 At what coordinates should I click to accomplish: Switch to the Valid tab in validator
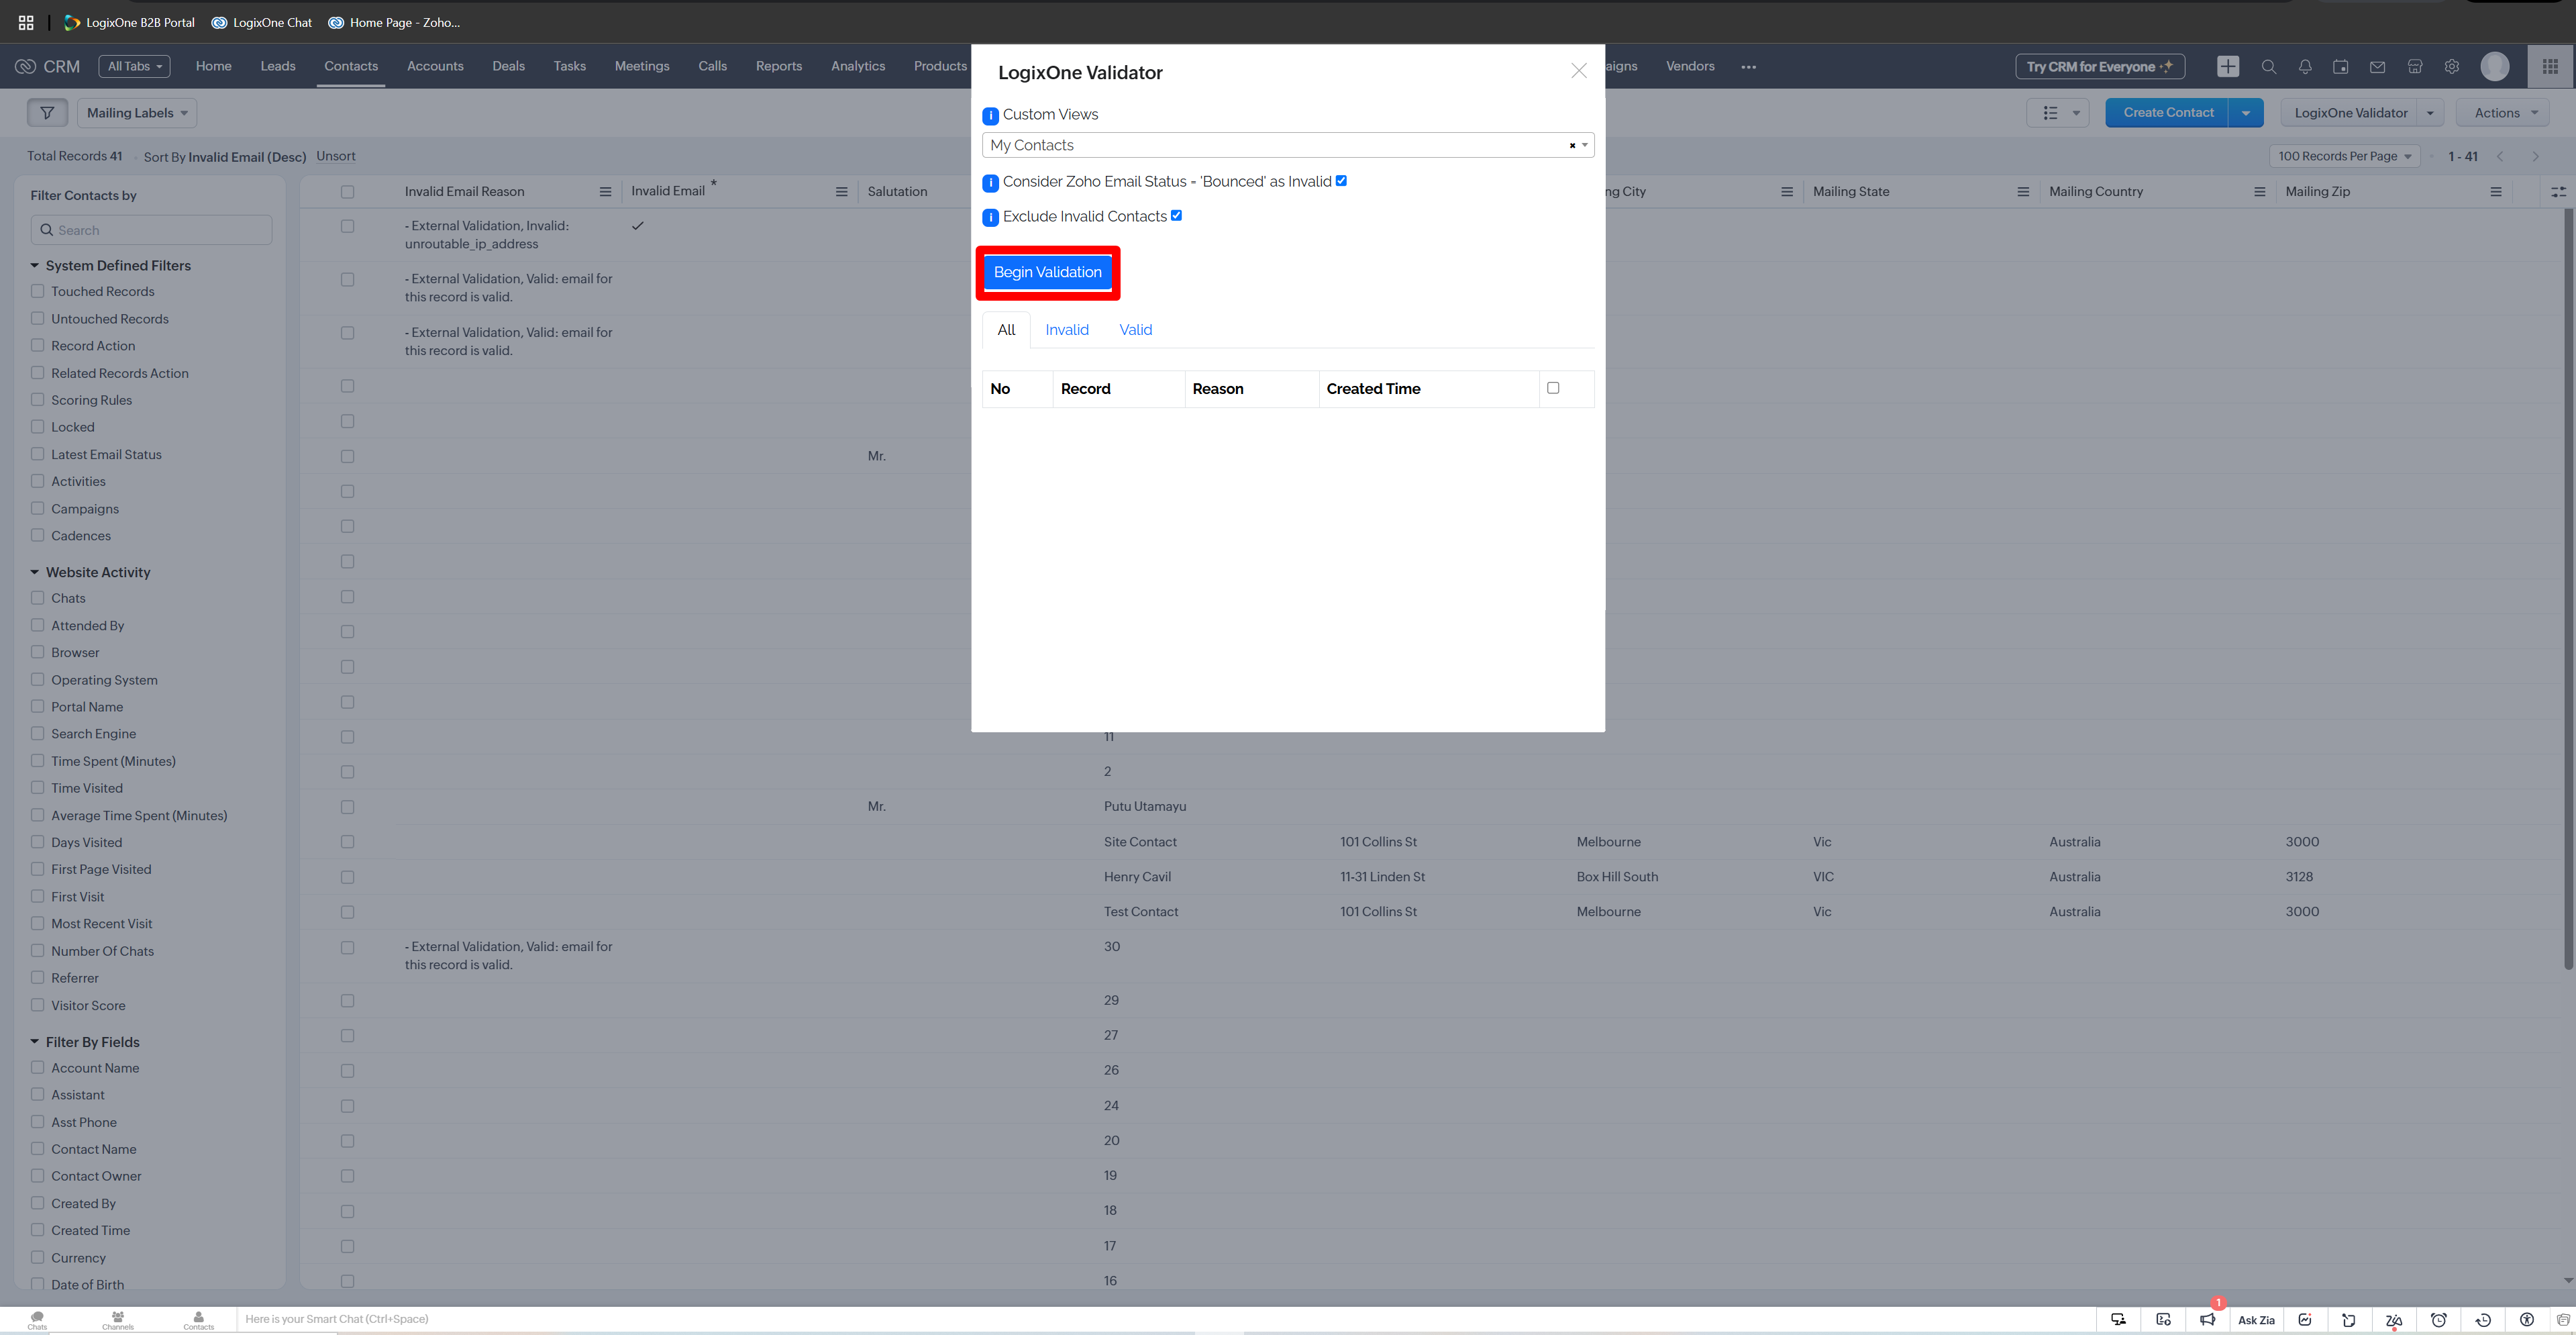point(1135,330)
